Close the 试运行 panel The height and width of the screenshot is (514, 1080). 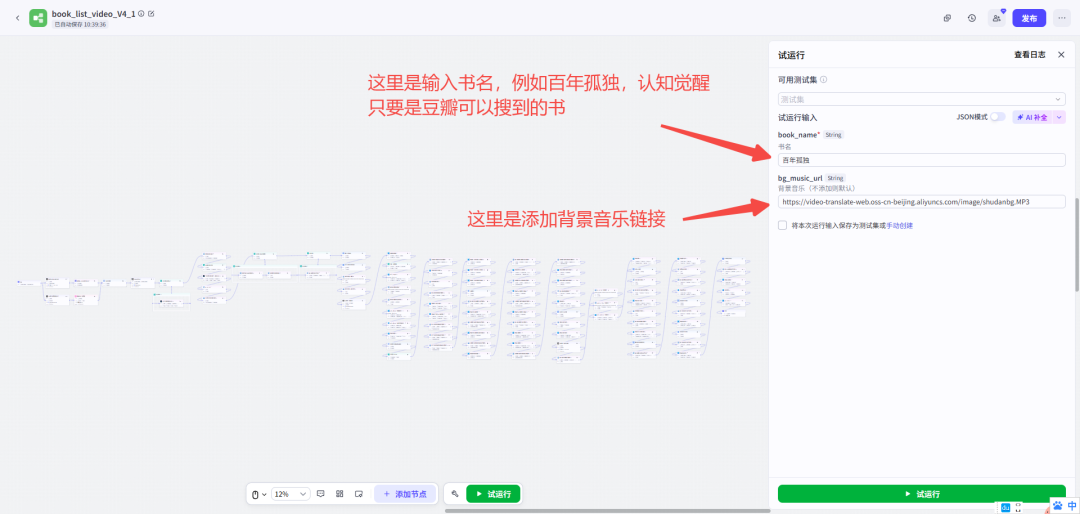pos(1061,54)
